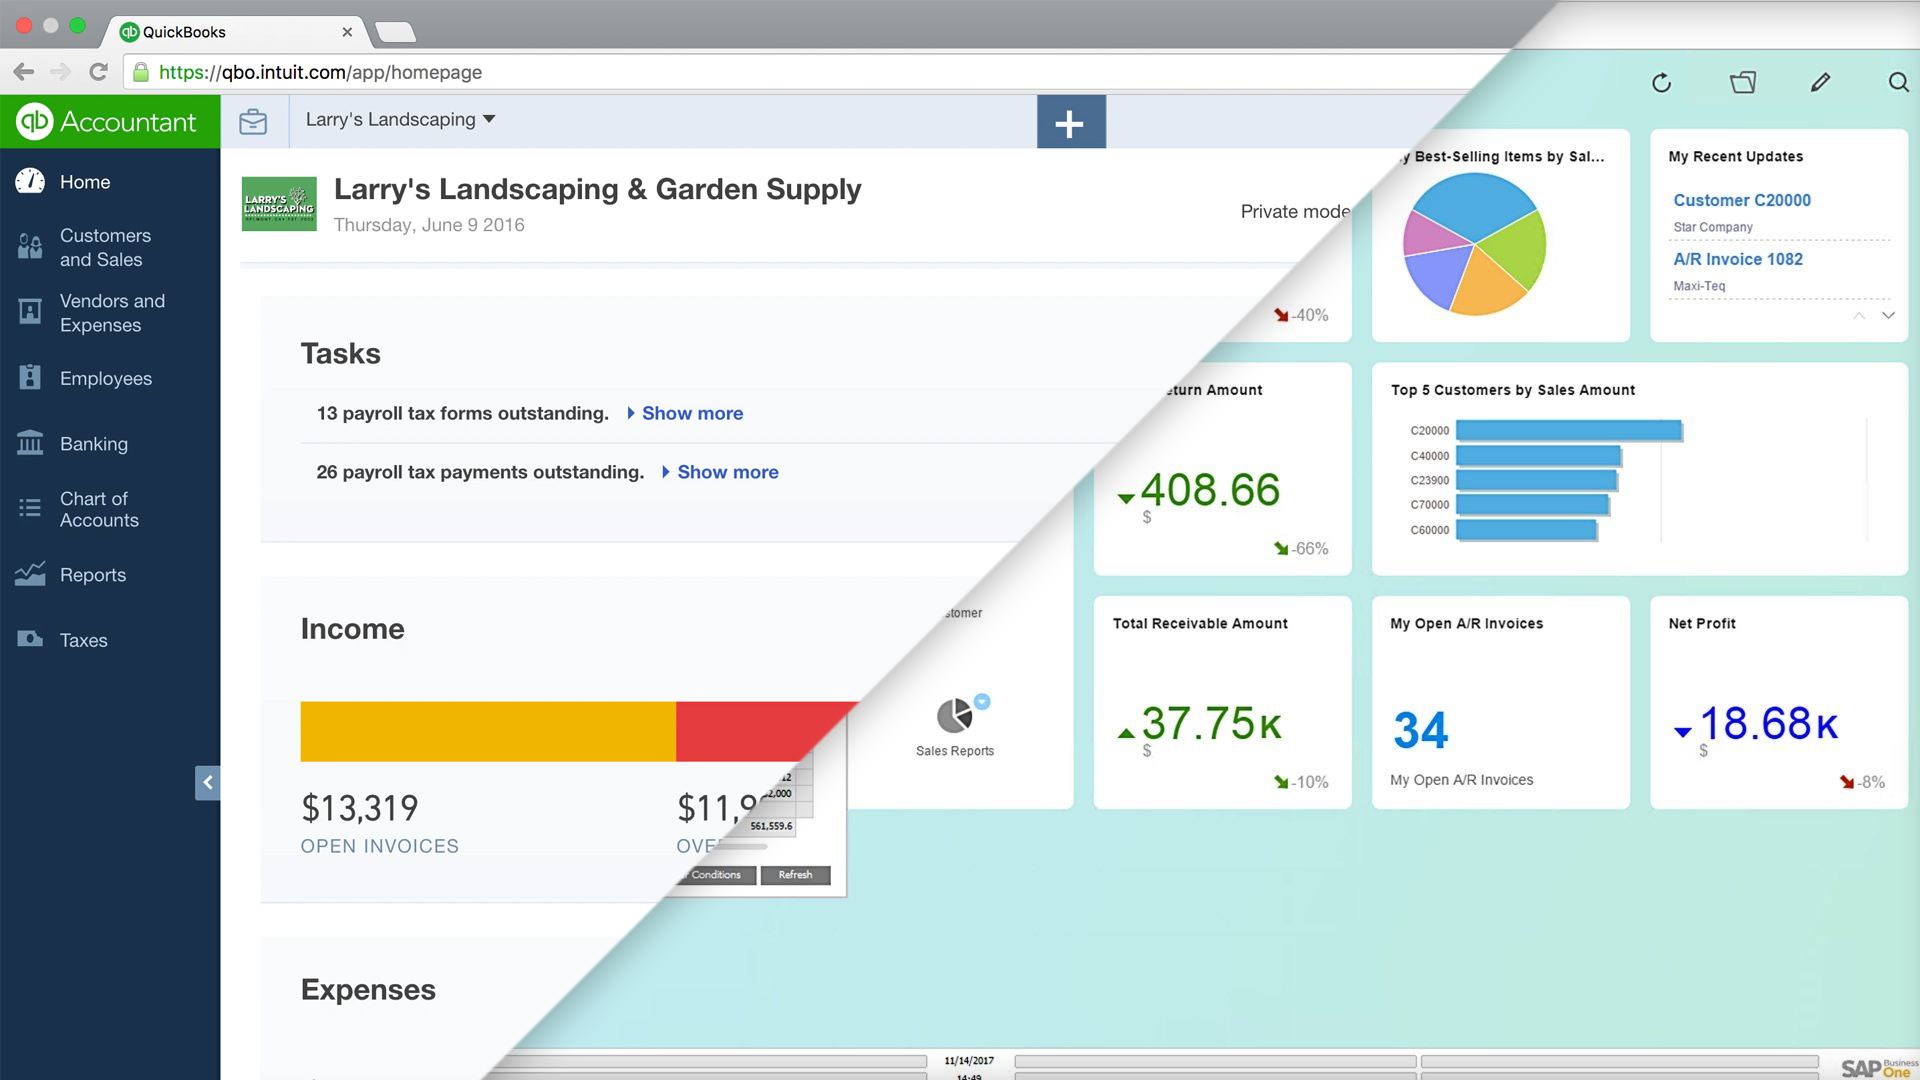Open the Larry's Landscaping company dropdown
This screenshot has height=1080, width=1920.
pyautogui.click(x=400, y=119)
